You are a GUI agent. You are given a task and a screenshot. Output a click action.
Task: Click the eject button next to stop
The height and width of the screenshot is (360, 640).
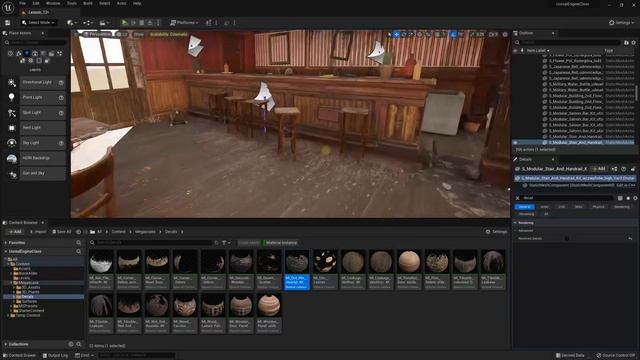point(150,23)
